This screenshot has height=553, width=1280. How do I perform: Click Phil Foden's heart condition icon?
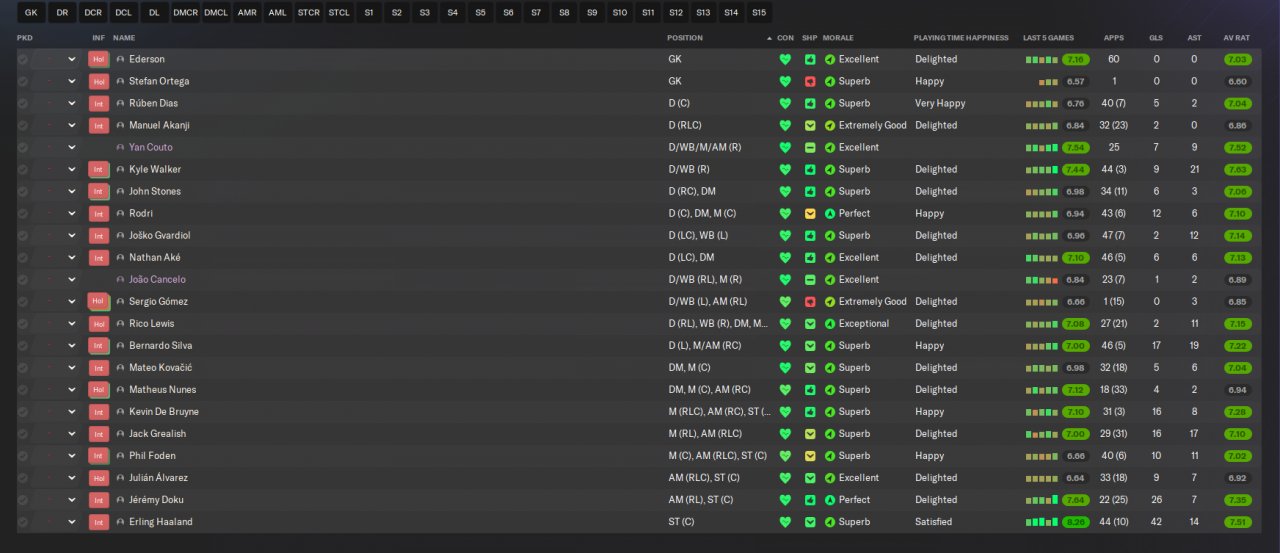pos(785,456)
